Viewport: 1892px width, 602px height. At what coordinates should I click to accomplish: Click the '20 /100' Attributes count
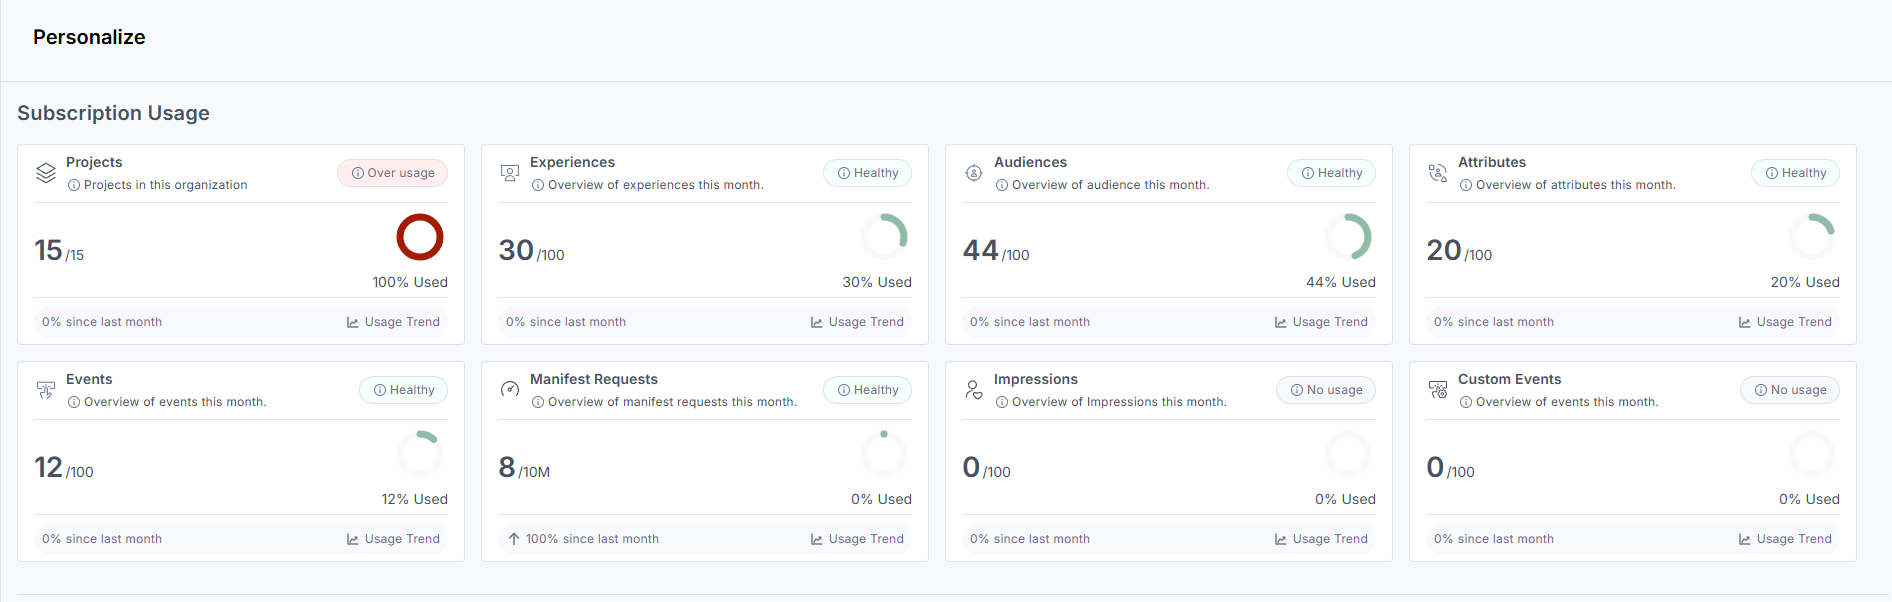click(1459, 251)
